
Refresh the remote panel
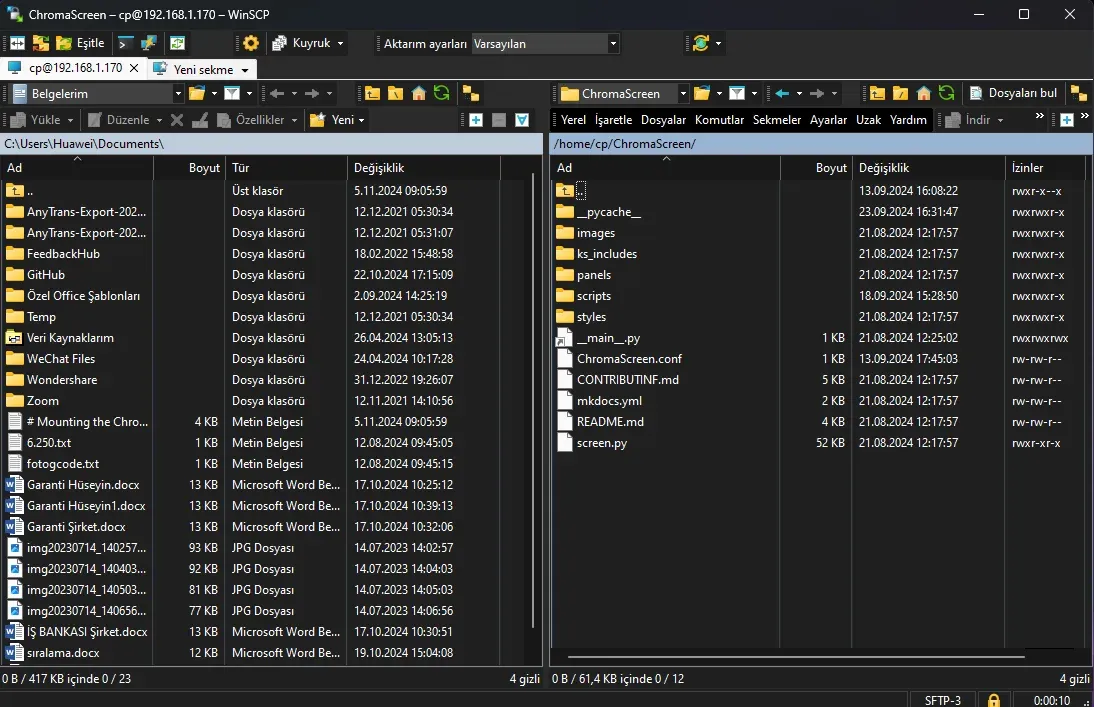coord(947,94)
